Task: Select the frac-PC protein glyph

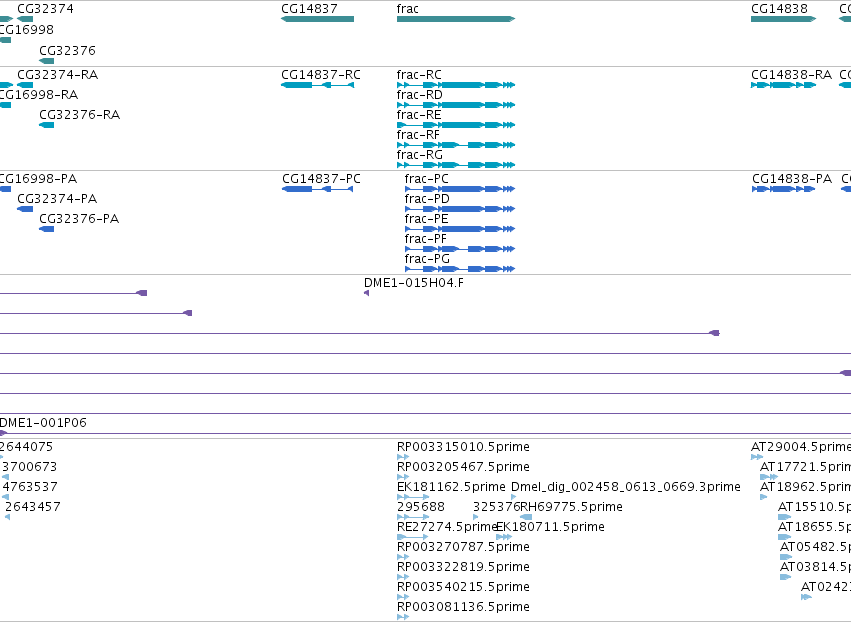Action: [x=460, y=189]
